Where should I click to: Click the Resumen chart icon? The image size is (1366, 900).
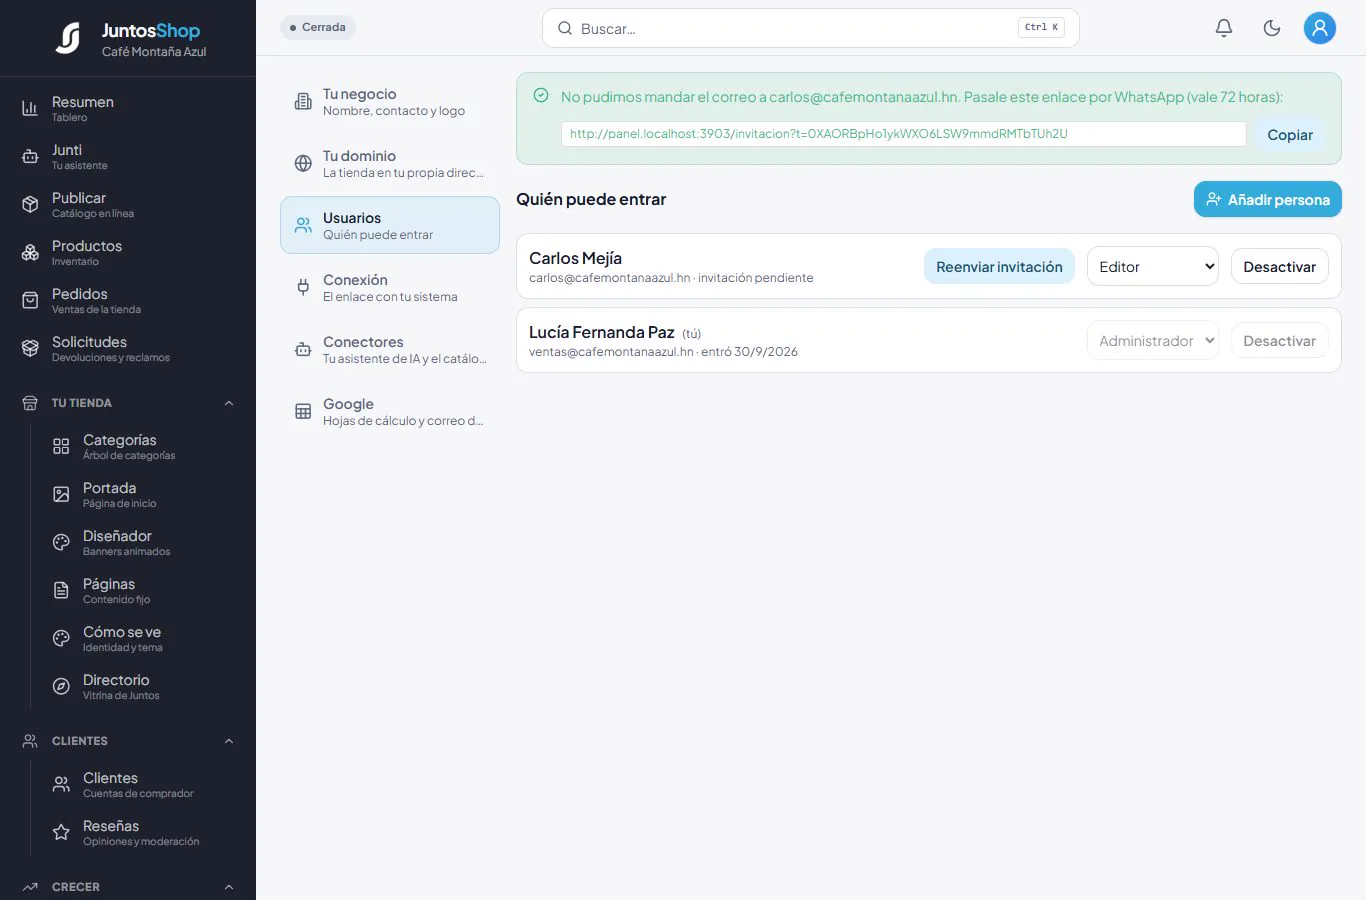click(x=30, y=108)
